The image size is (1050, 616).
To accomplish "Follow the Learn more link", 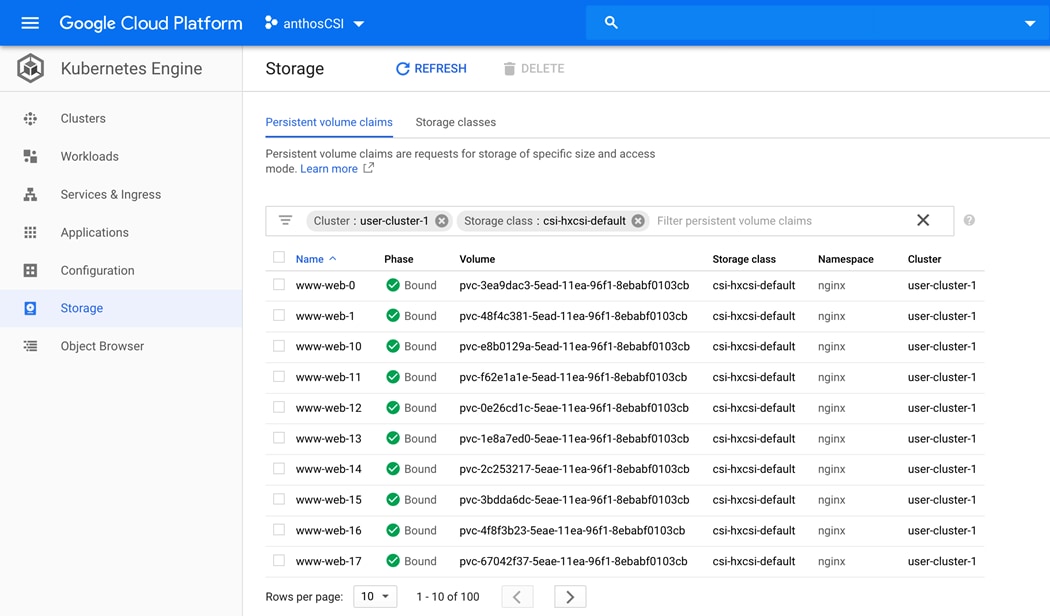I will coord(329,169).
